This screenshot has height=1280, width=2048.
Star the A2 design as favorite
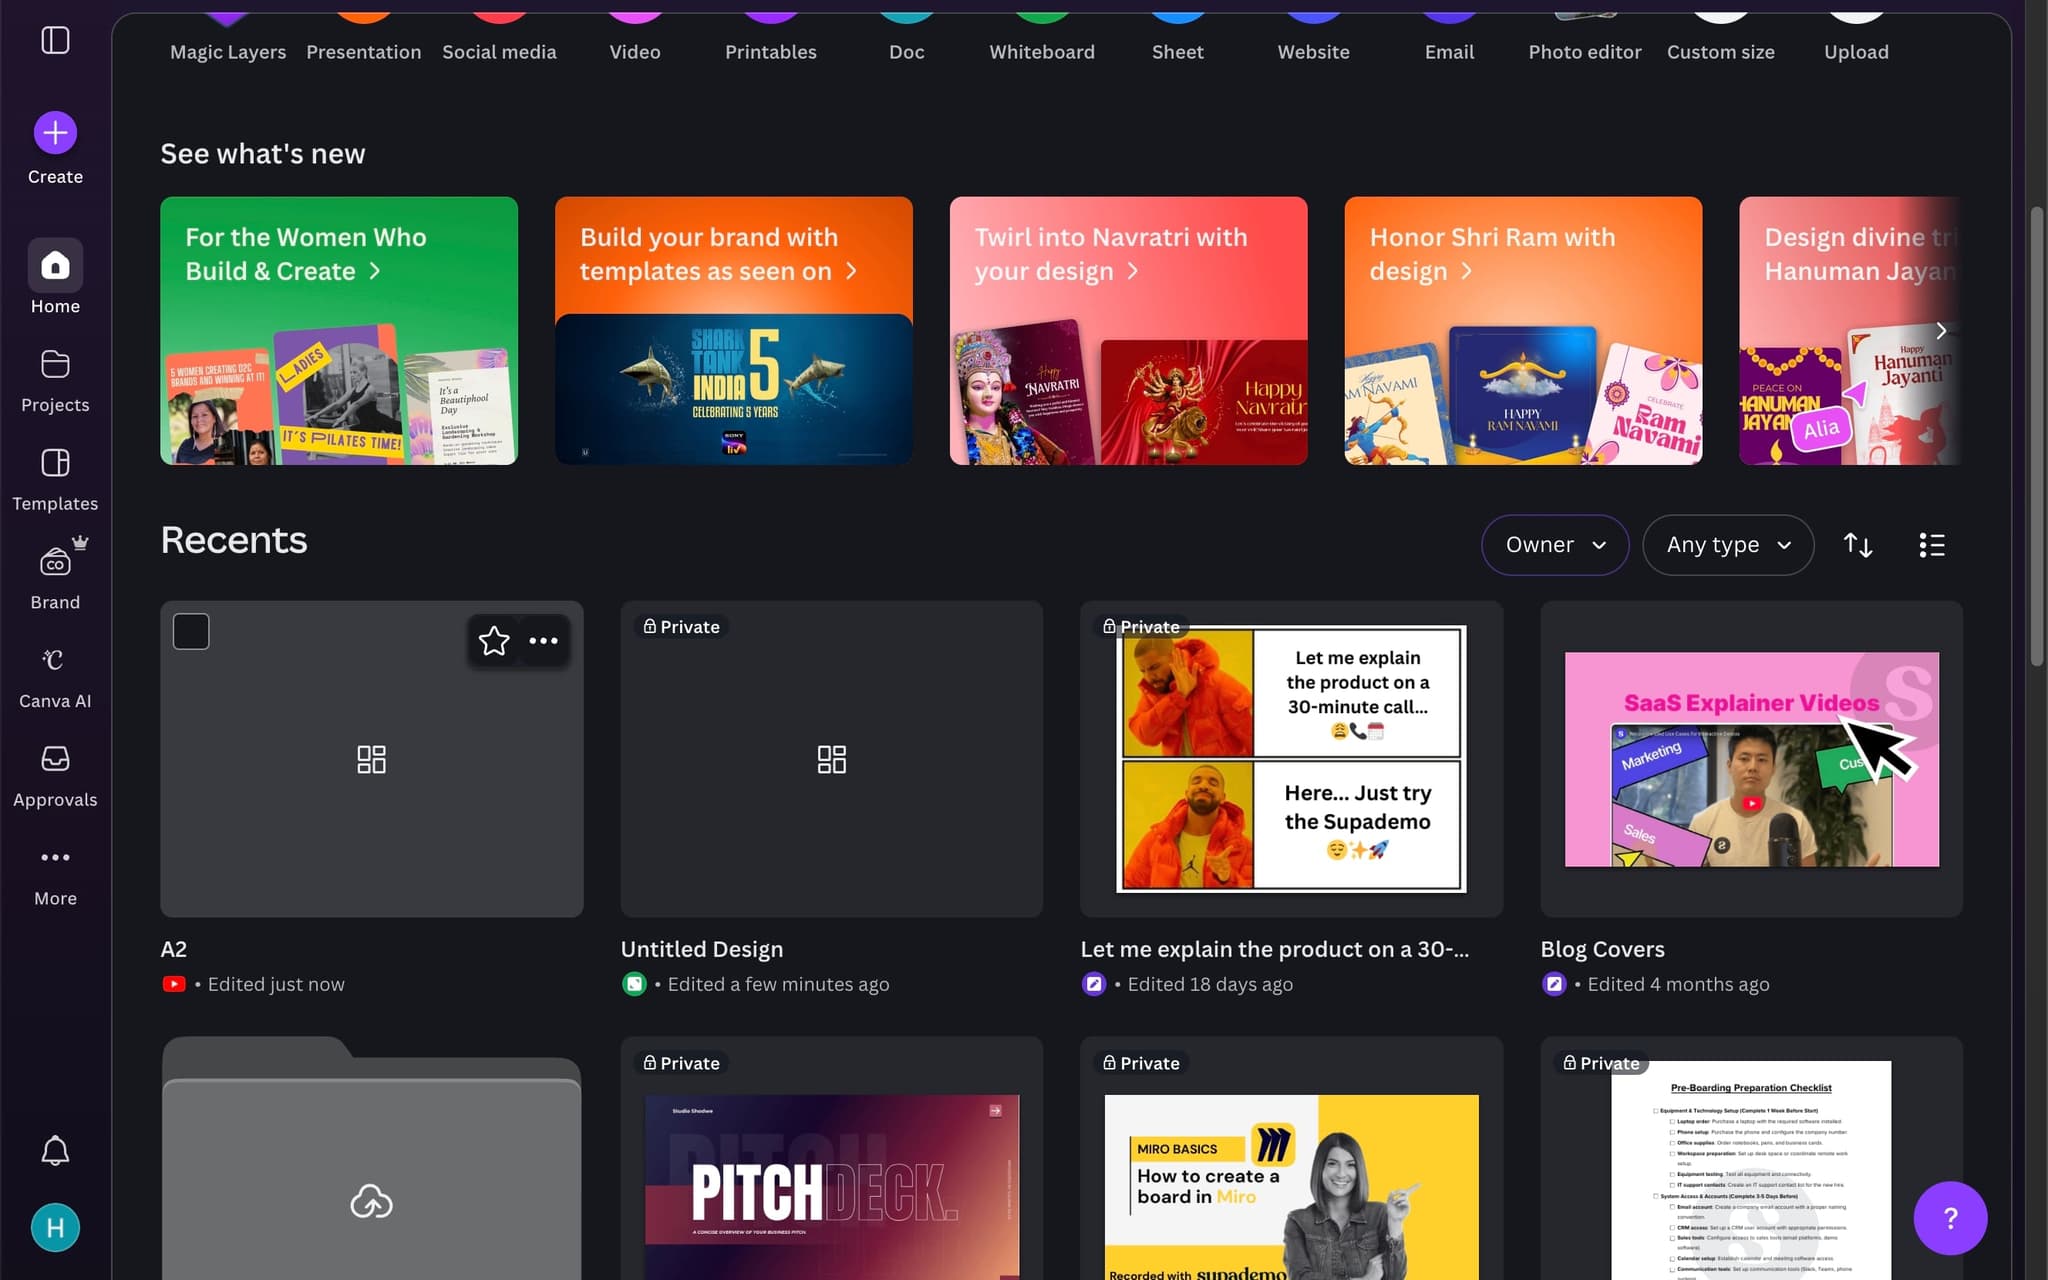tap(494, 640)
